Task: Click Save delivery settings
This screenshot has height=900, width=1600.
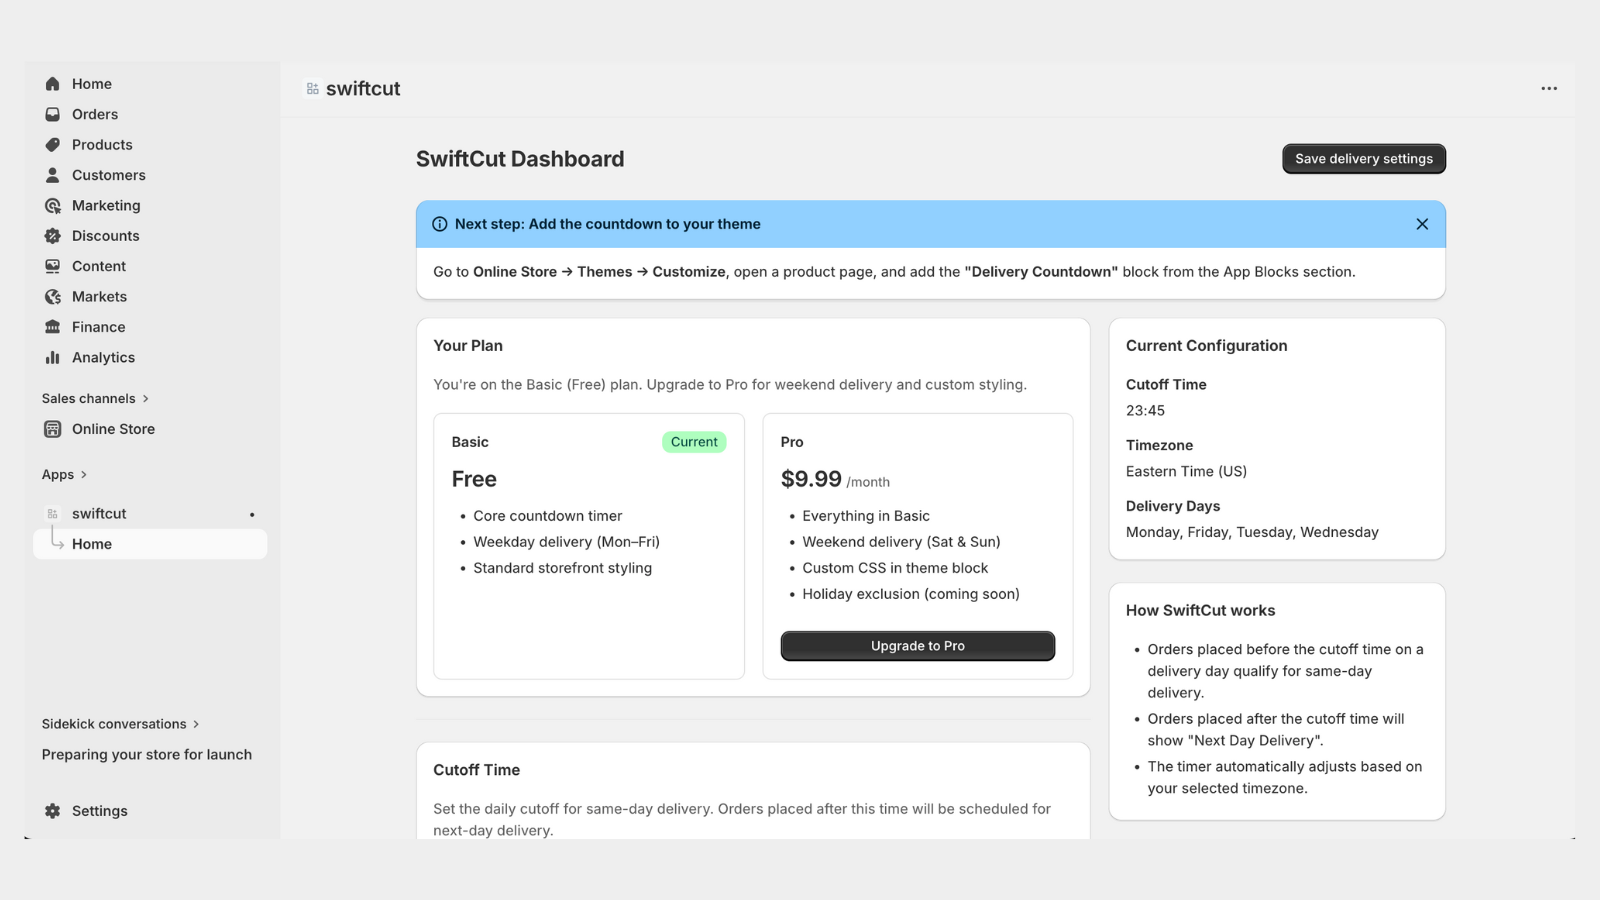Action: 1363,158
